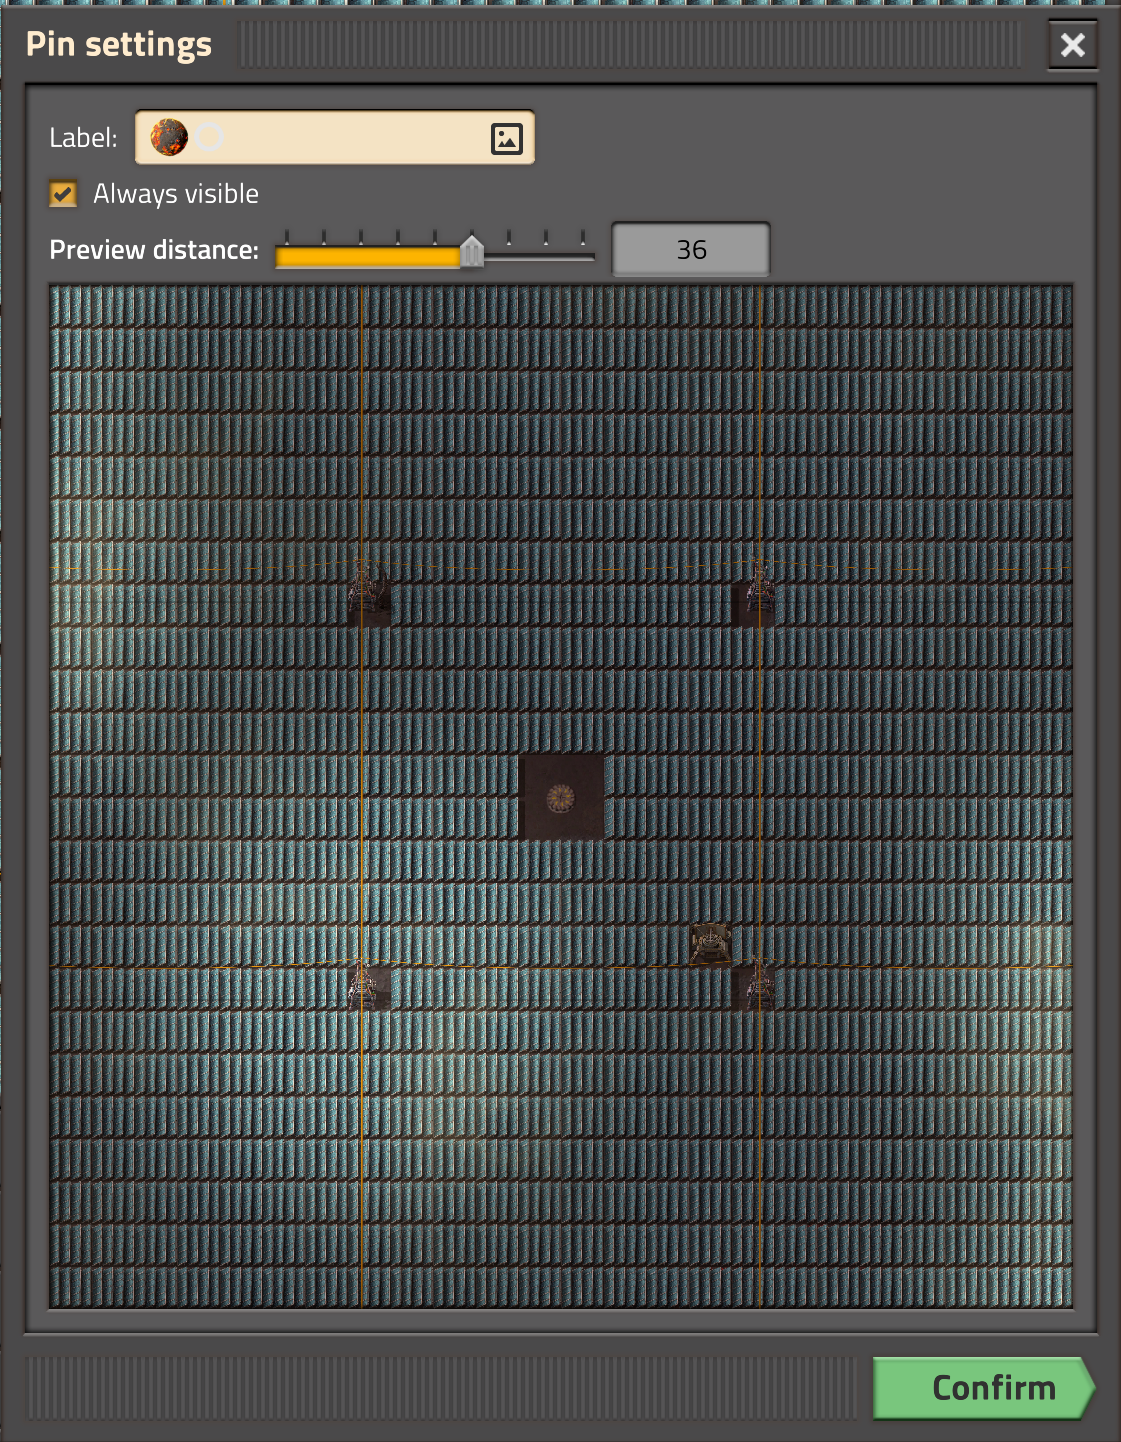1121x1442 pixels.
Task: Close the Pin settings dialog
Action: coord(1072,45)
